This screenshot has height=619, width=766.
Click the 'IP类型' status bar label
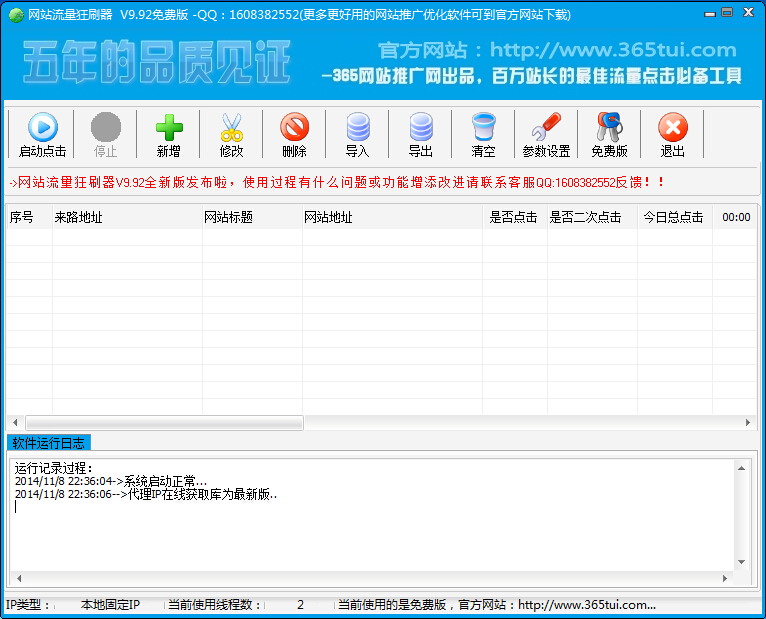click(x=28, y=605)
